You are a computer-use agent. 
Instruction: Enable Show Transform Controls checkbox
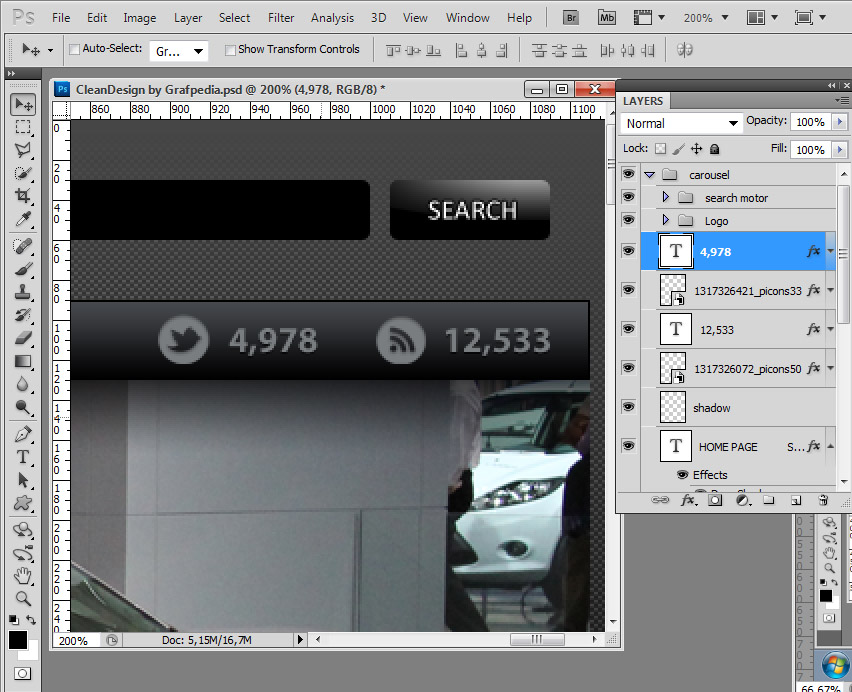point(230,50)
